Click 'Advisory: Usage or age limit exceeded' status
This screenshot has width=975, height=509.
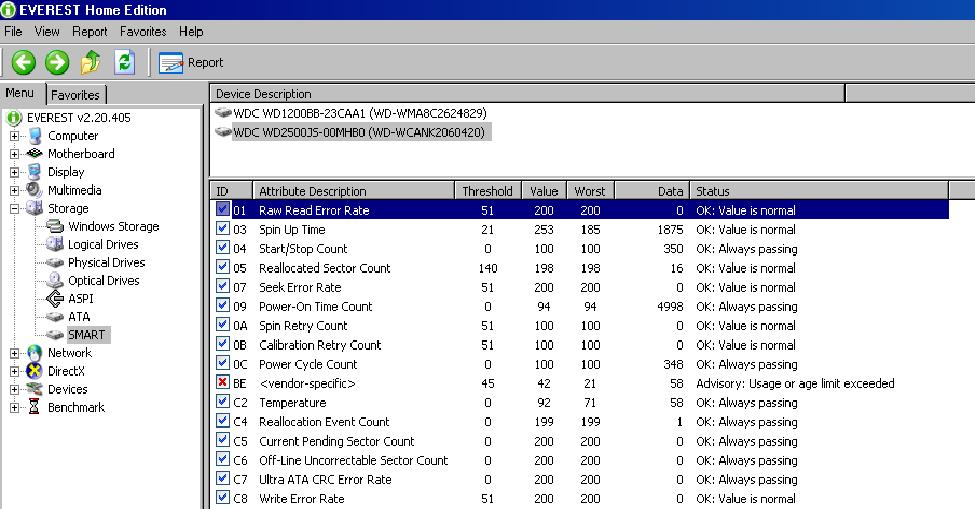click(x=795, y=383)
